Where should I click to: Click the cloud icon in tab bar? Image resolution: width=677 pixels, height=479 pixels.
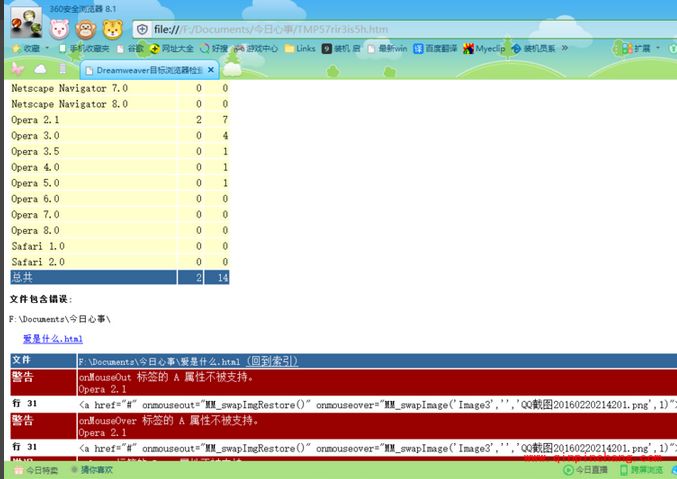[x=41, y=69]
